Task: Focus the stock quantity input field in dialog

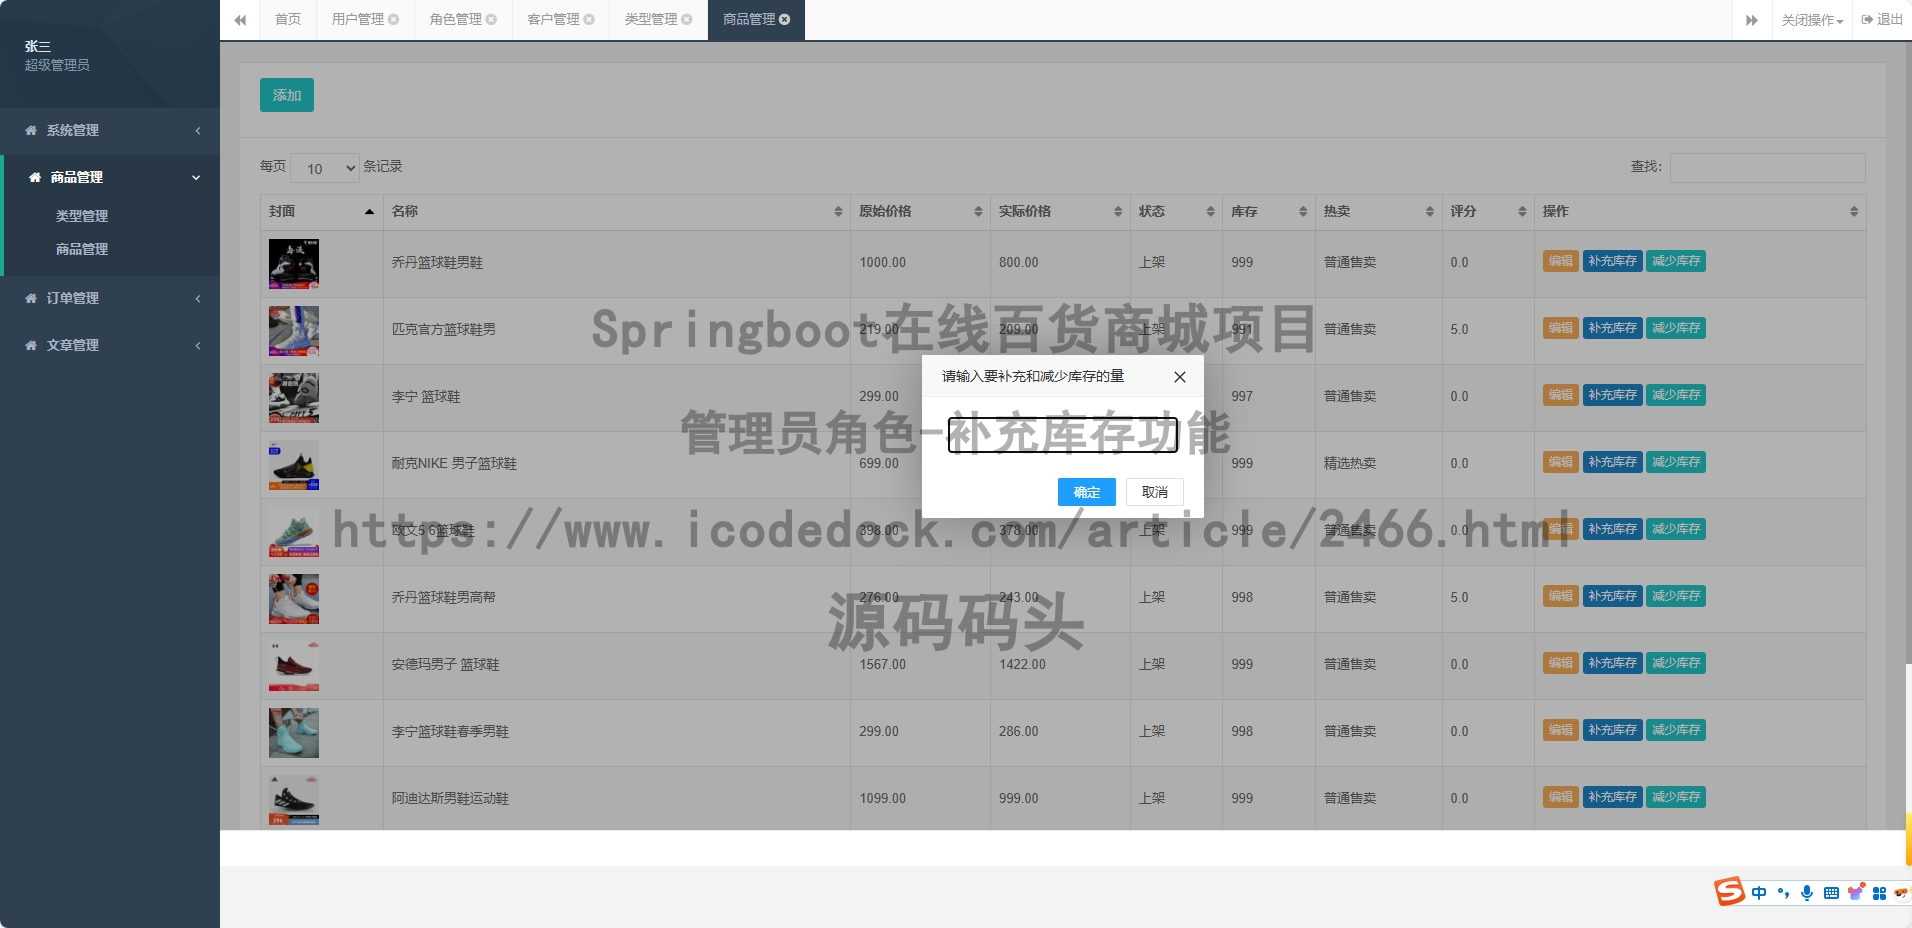Action: (x=1063, y=435)
